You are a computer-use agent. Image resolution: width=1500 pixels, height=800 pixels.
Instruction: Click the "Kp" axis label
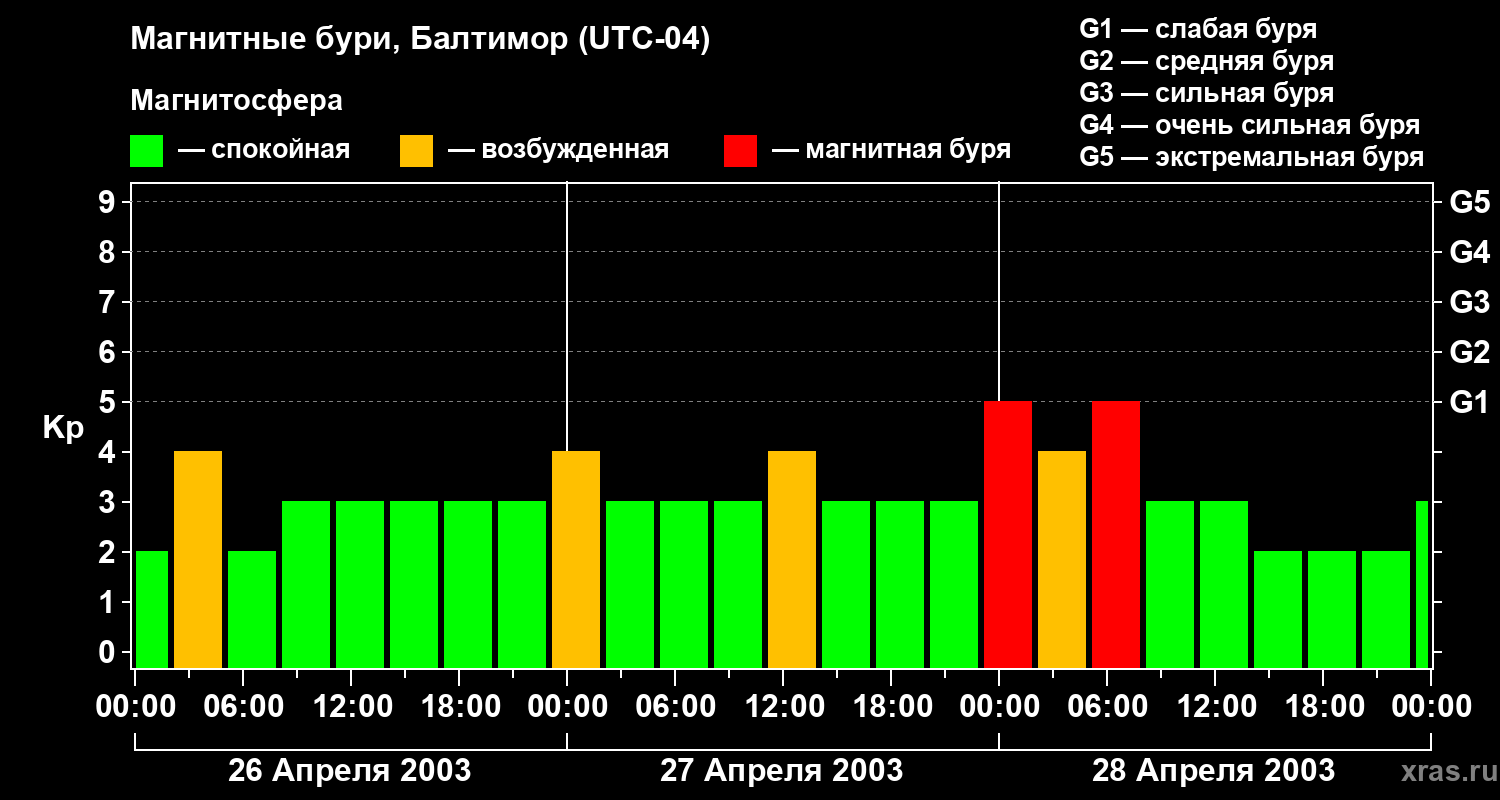63,428
